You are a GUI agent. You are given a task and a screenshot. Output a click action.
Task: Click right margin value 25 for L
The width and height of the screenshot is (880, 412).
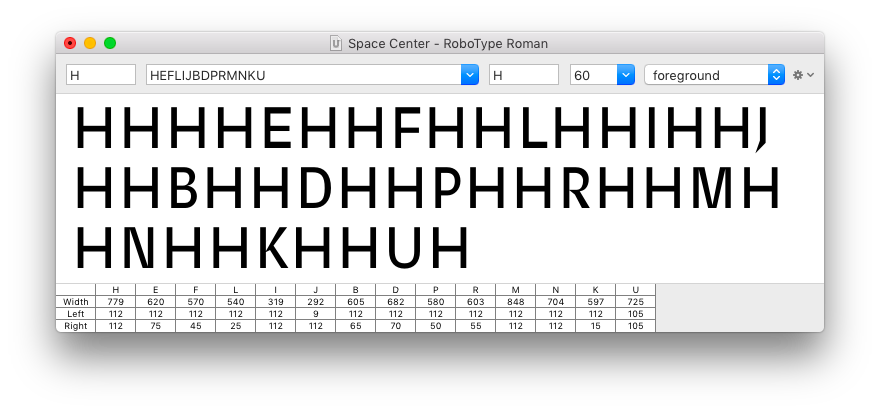pyautogui.click(x=236, y=326)
